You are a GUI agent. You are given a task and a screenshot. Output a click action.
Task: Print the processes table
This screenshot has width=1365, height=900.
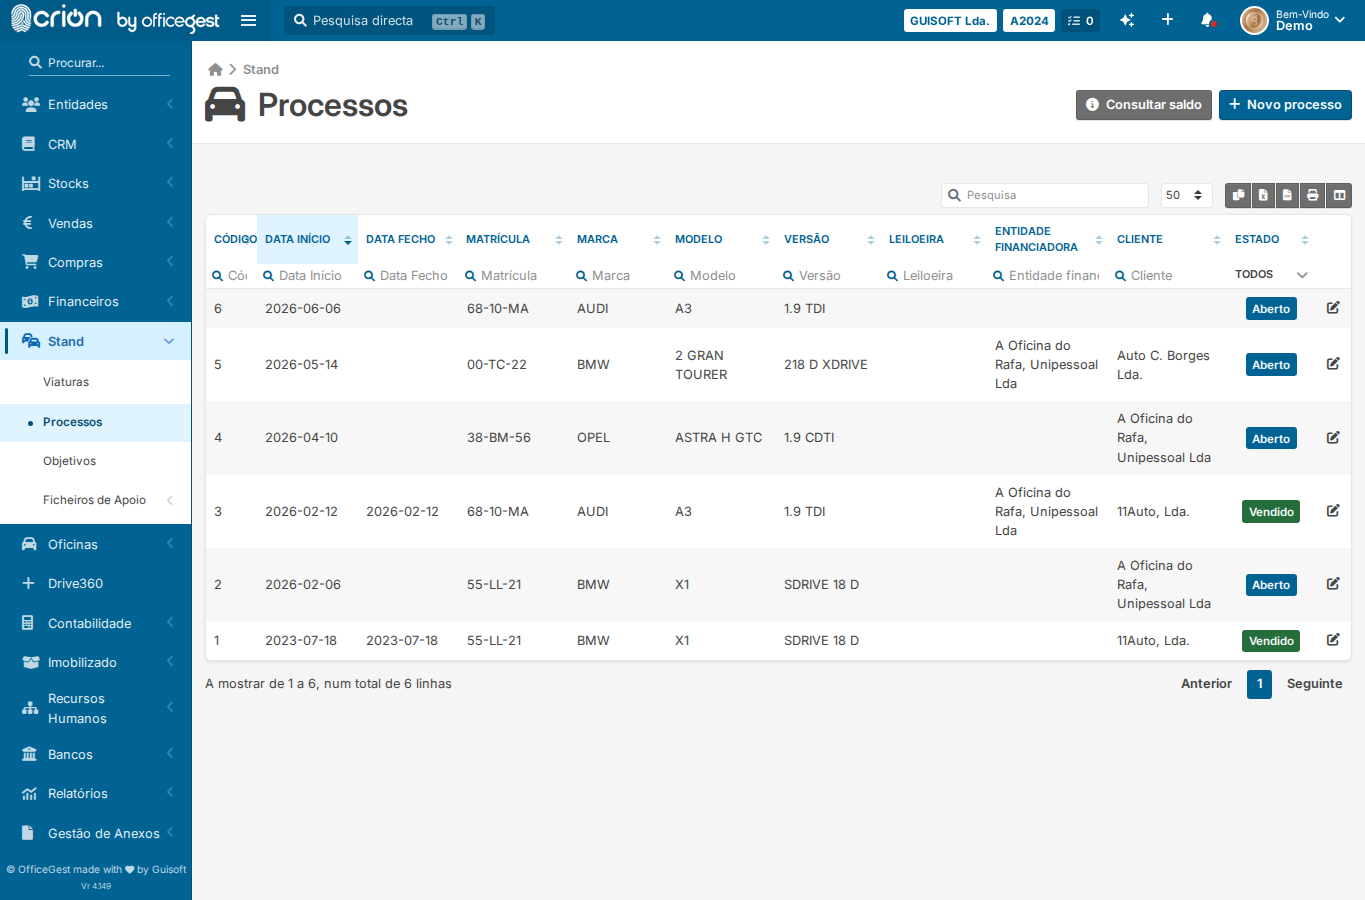1312,195
